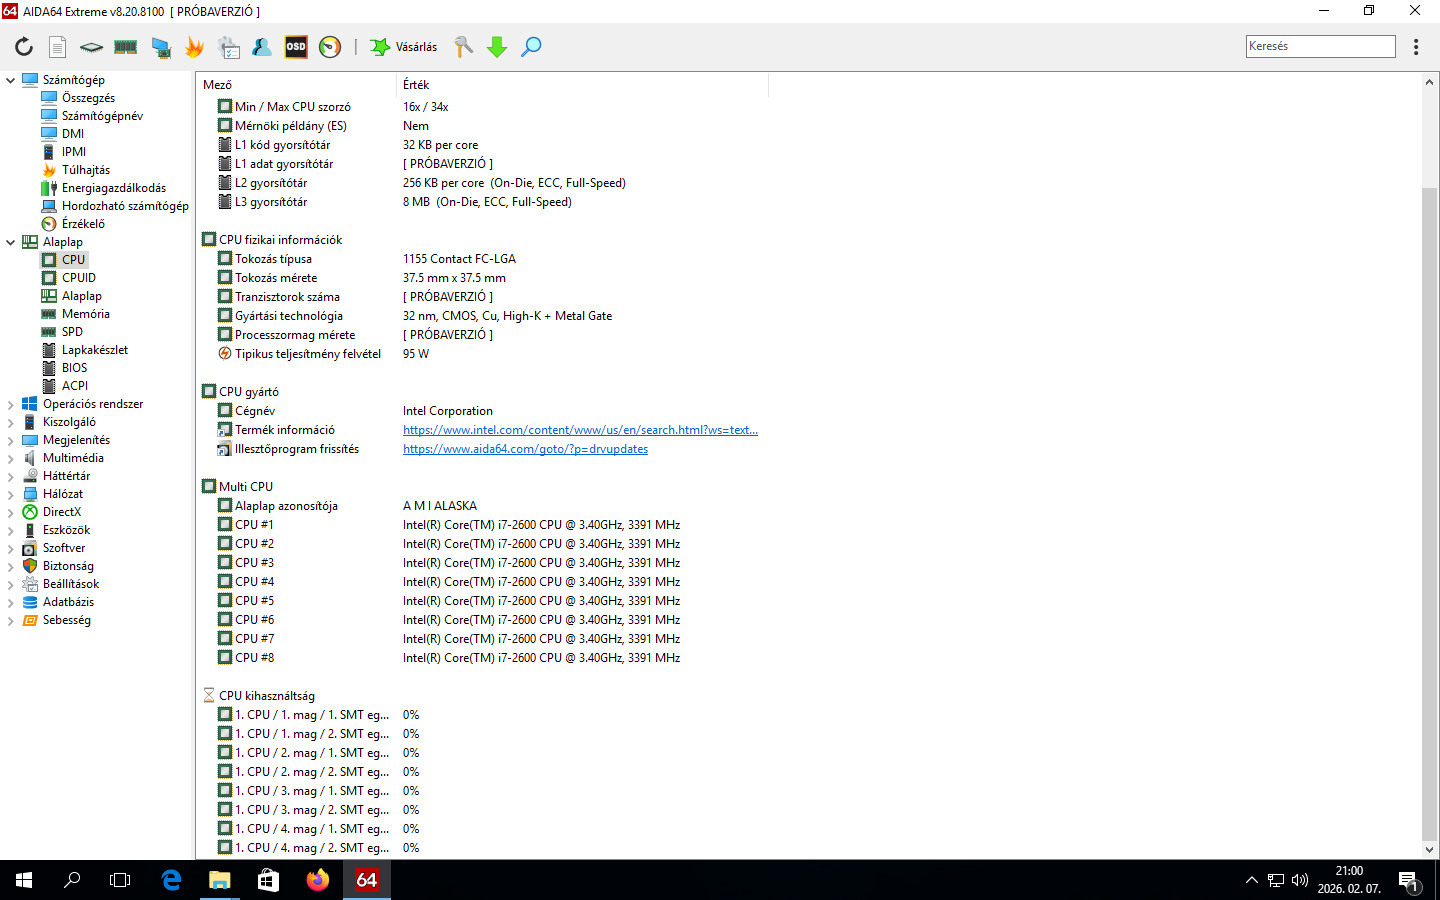The height and width of the screenshot is (900, 1440).
Task: Open Energiagazdálkodás tree item
Action: [113, 188]
